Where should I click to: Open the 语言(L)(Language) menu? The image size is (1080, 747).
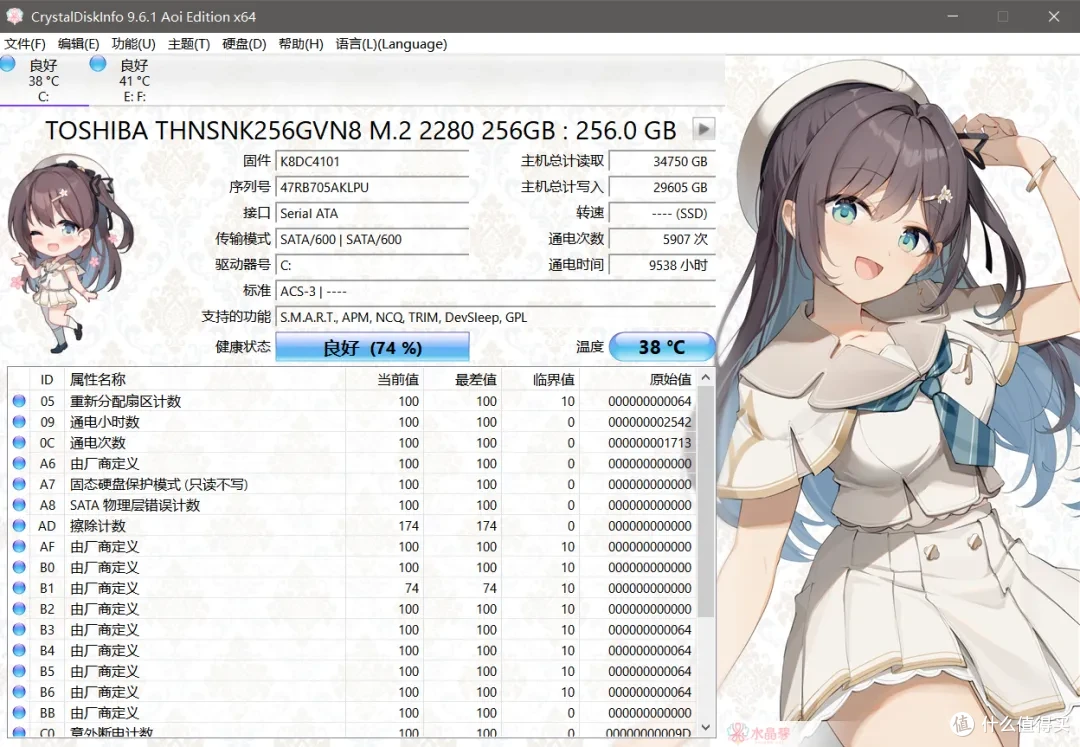pyautogui.click(x=391, y=44)
